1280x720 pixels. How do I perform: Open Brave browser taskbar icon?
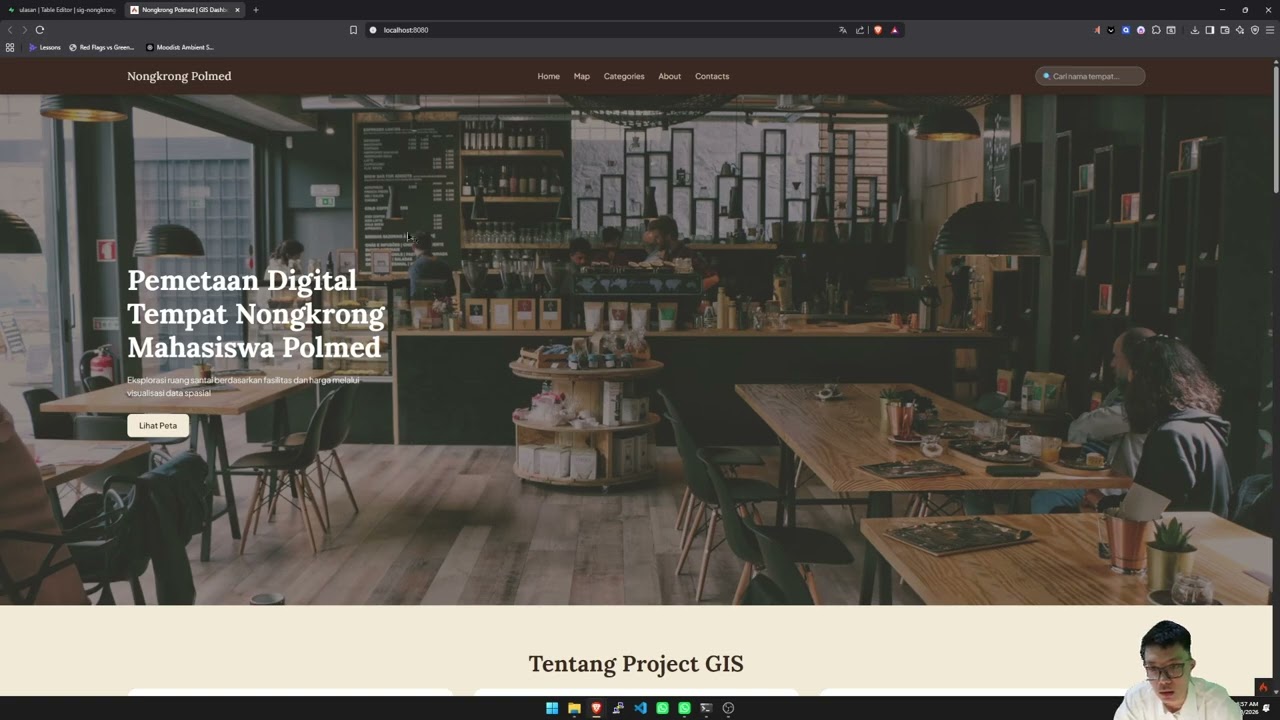click(x=596, y=708)
